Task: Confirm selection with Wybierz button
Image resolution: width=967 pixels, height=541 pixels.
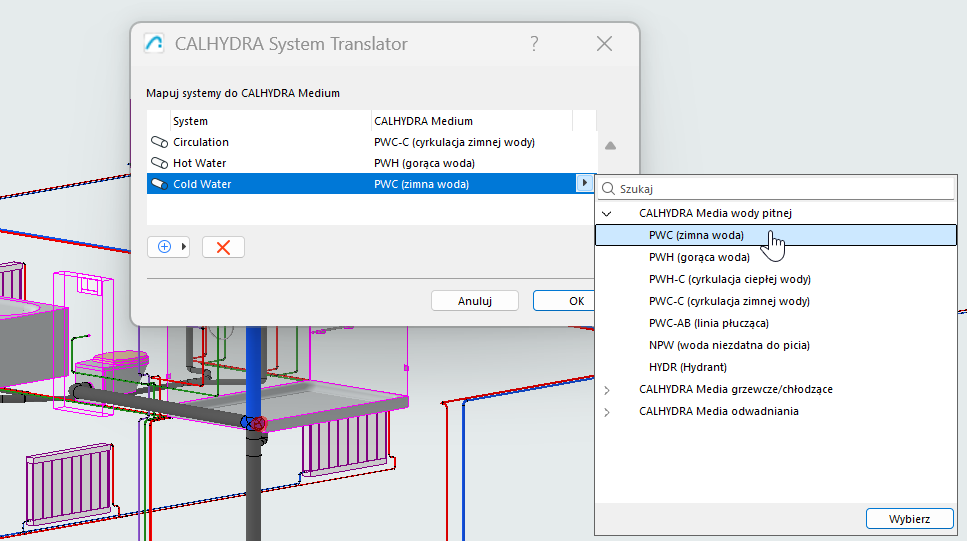Action: click(909, 519)
